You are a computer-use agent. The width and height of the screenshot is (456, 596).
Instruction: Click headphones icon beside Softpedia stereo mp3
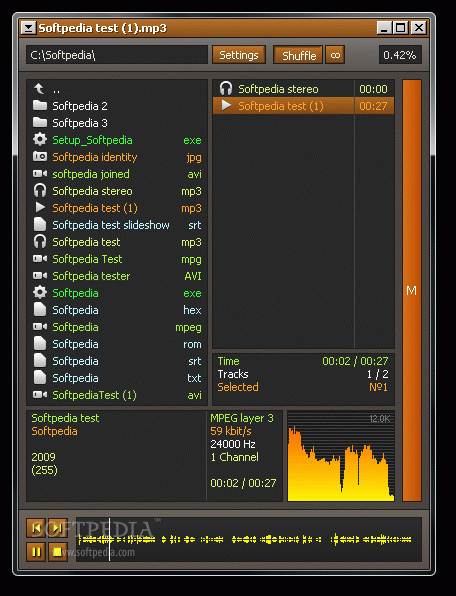40,190
